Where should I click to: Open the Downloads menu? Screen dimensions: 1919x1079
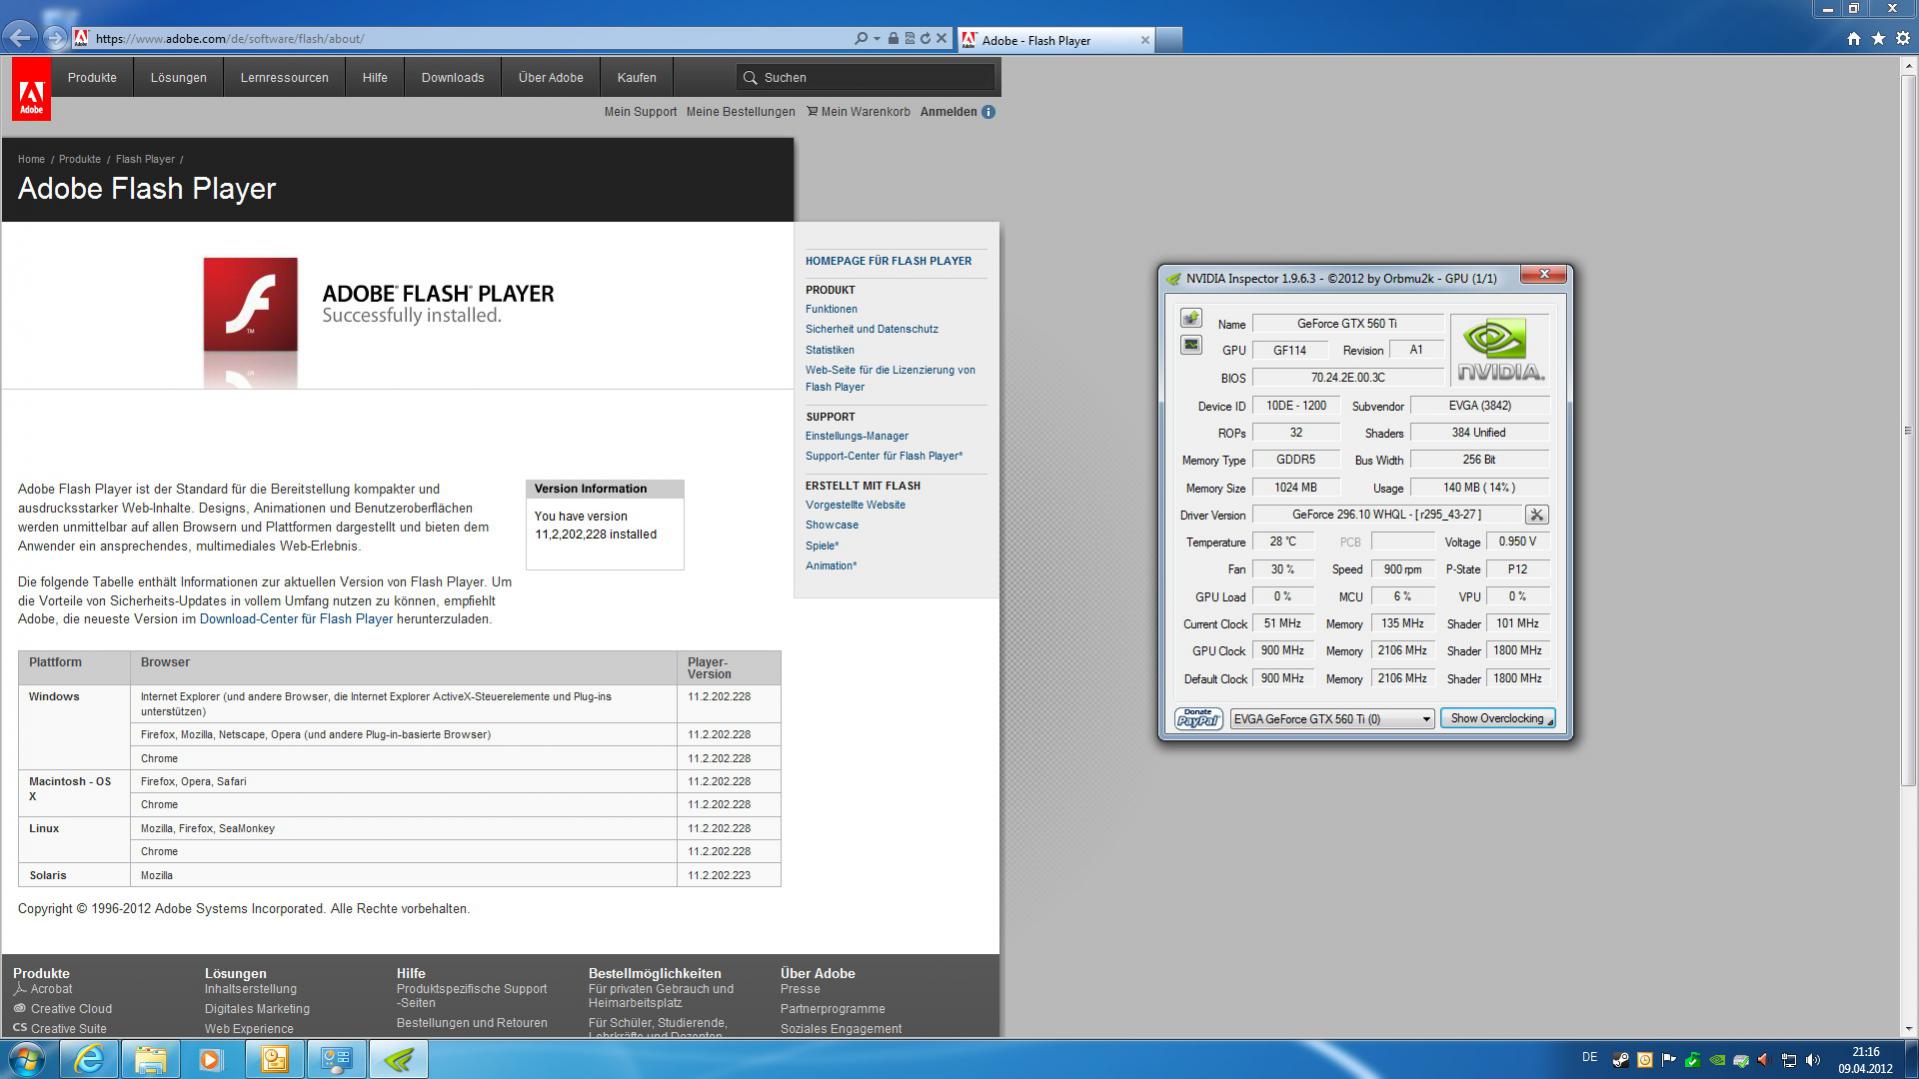coord(453,77)
